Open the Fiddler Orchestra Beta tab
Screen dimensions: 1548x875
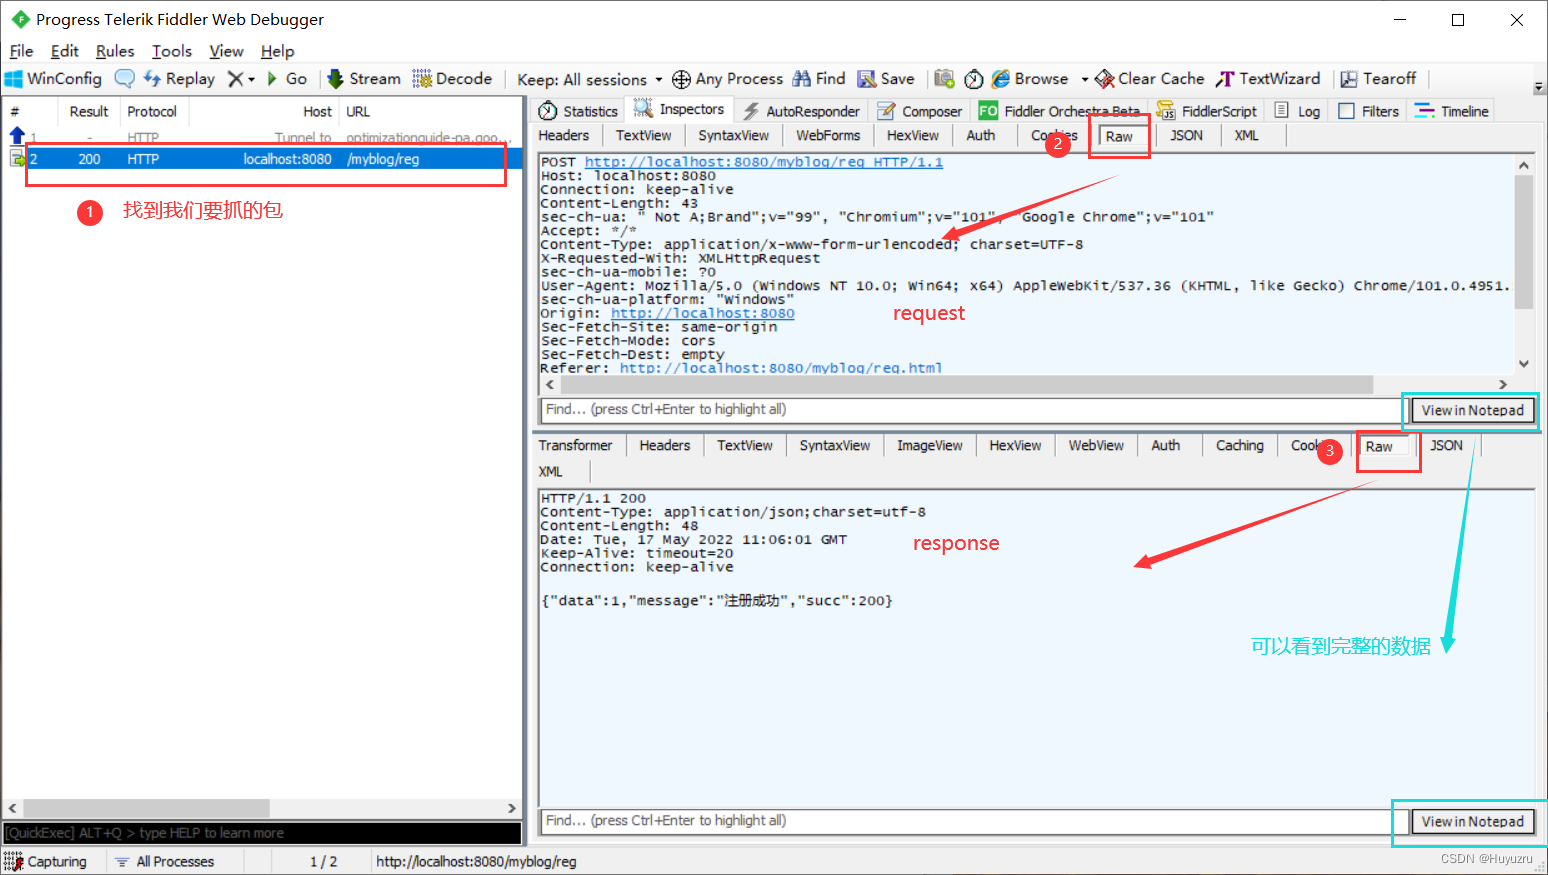point(1060,111)
